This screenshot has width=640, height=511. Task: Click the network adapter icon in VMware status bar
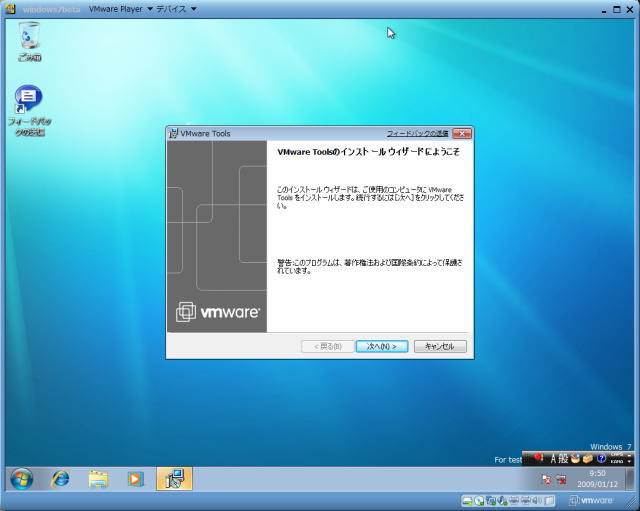(491, 500)
